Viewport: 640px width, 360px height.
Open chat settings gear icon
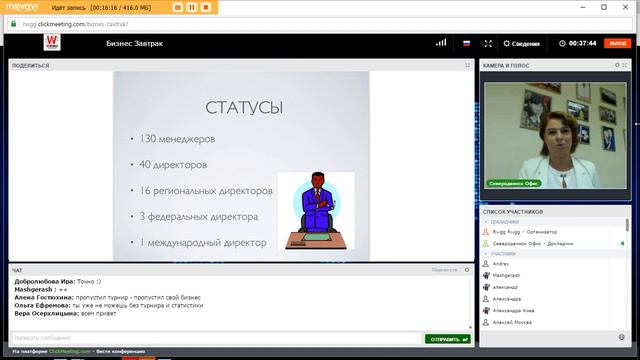(467, 270)
